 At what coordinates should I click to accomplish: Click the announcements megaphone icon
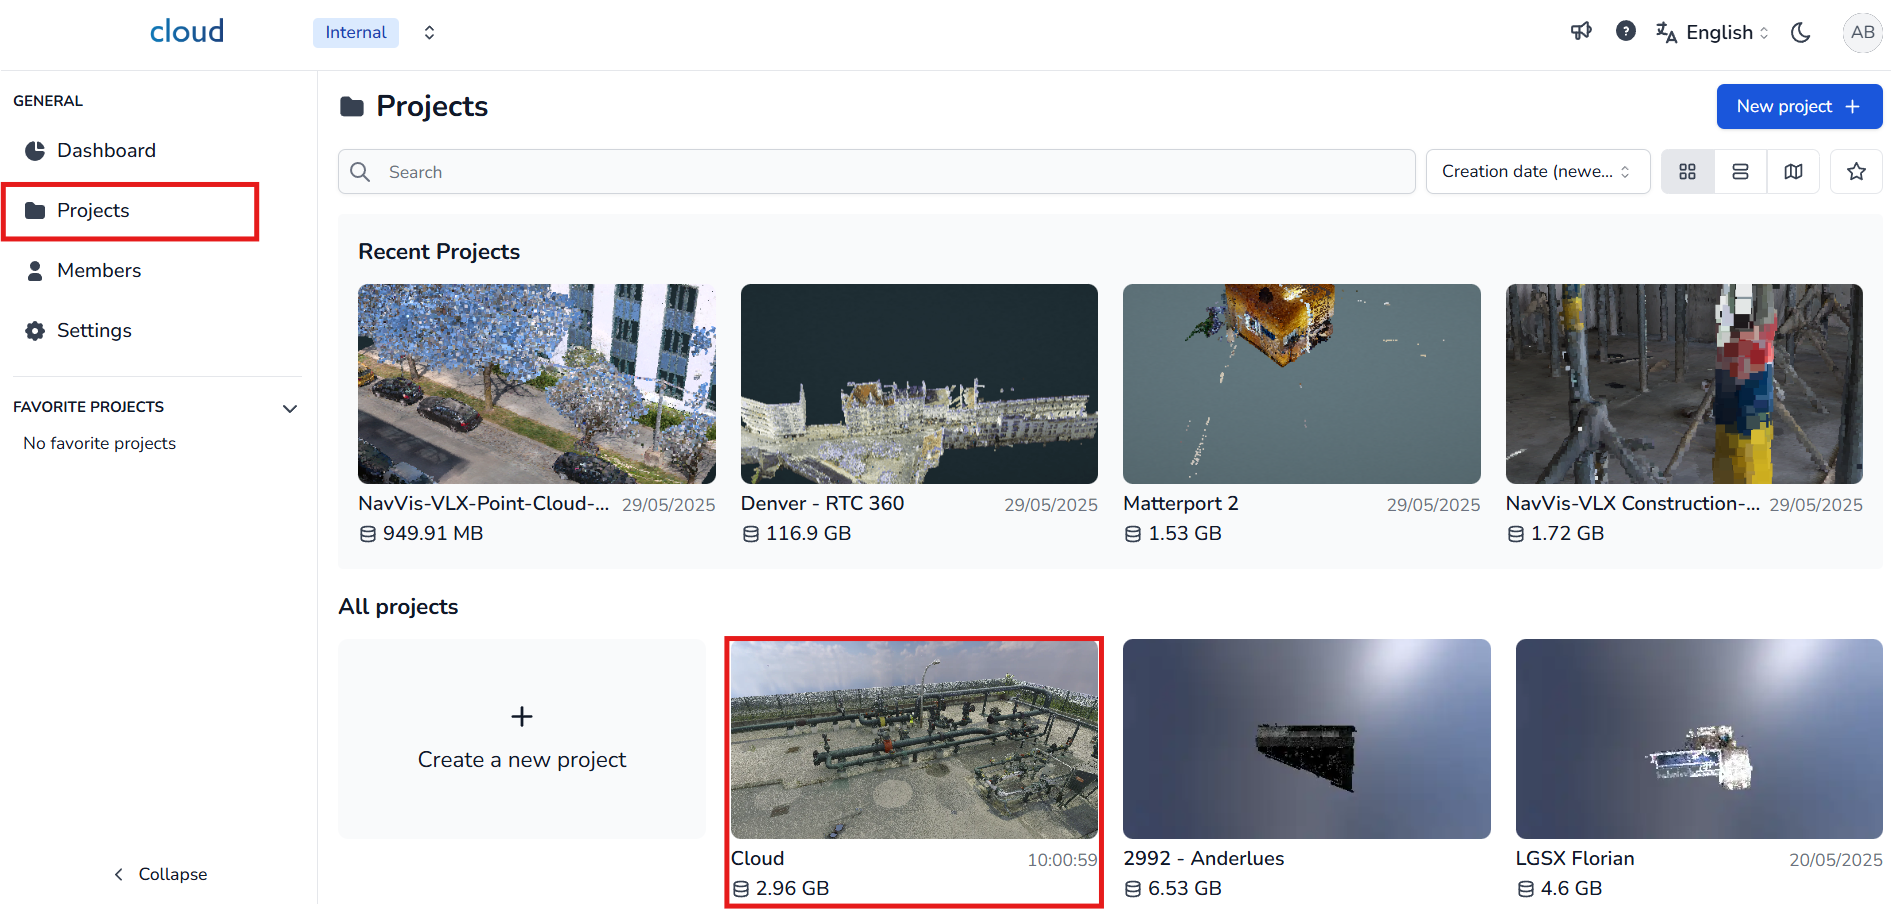[1581, 32]
